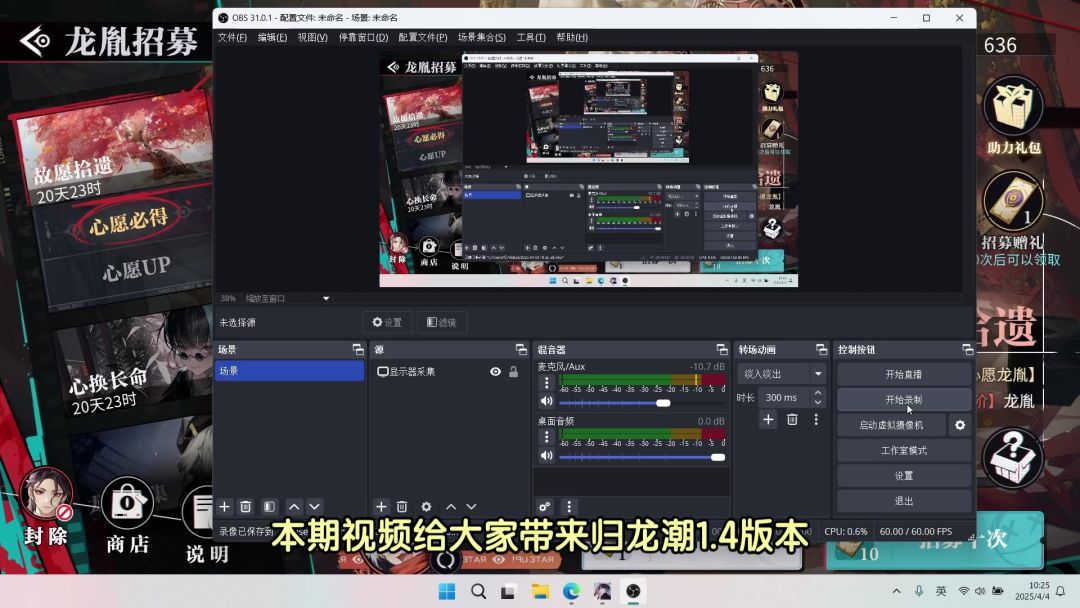
Task: Delete the selected scene with trash icon
Action: click(x=246, y=507)
